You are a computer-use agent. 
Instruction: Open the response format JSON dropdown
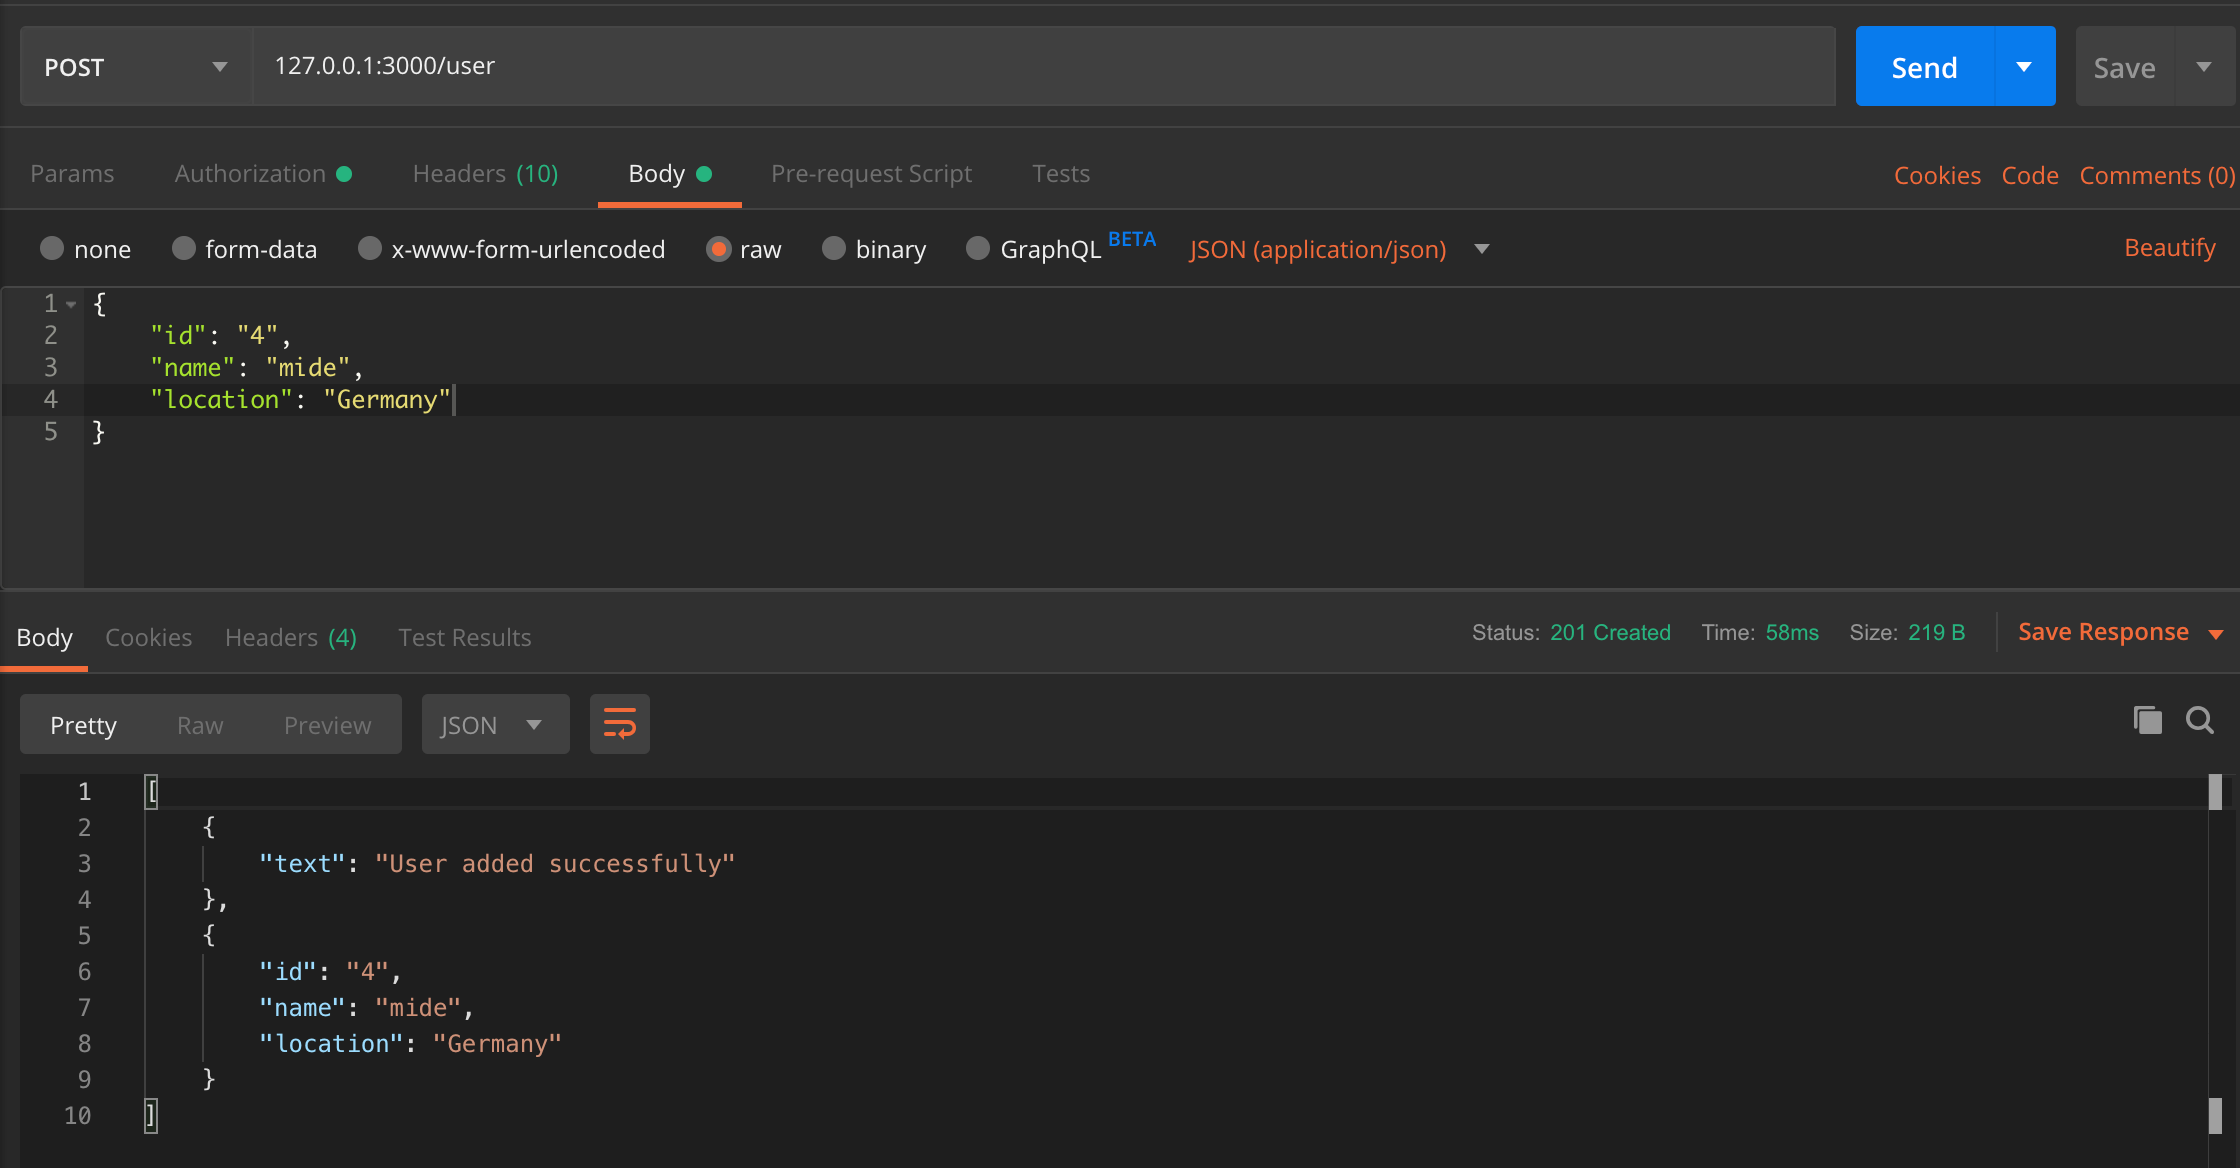click(x=495, y=724)
